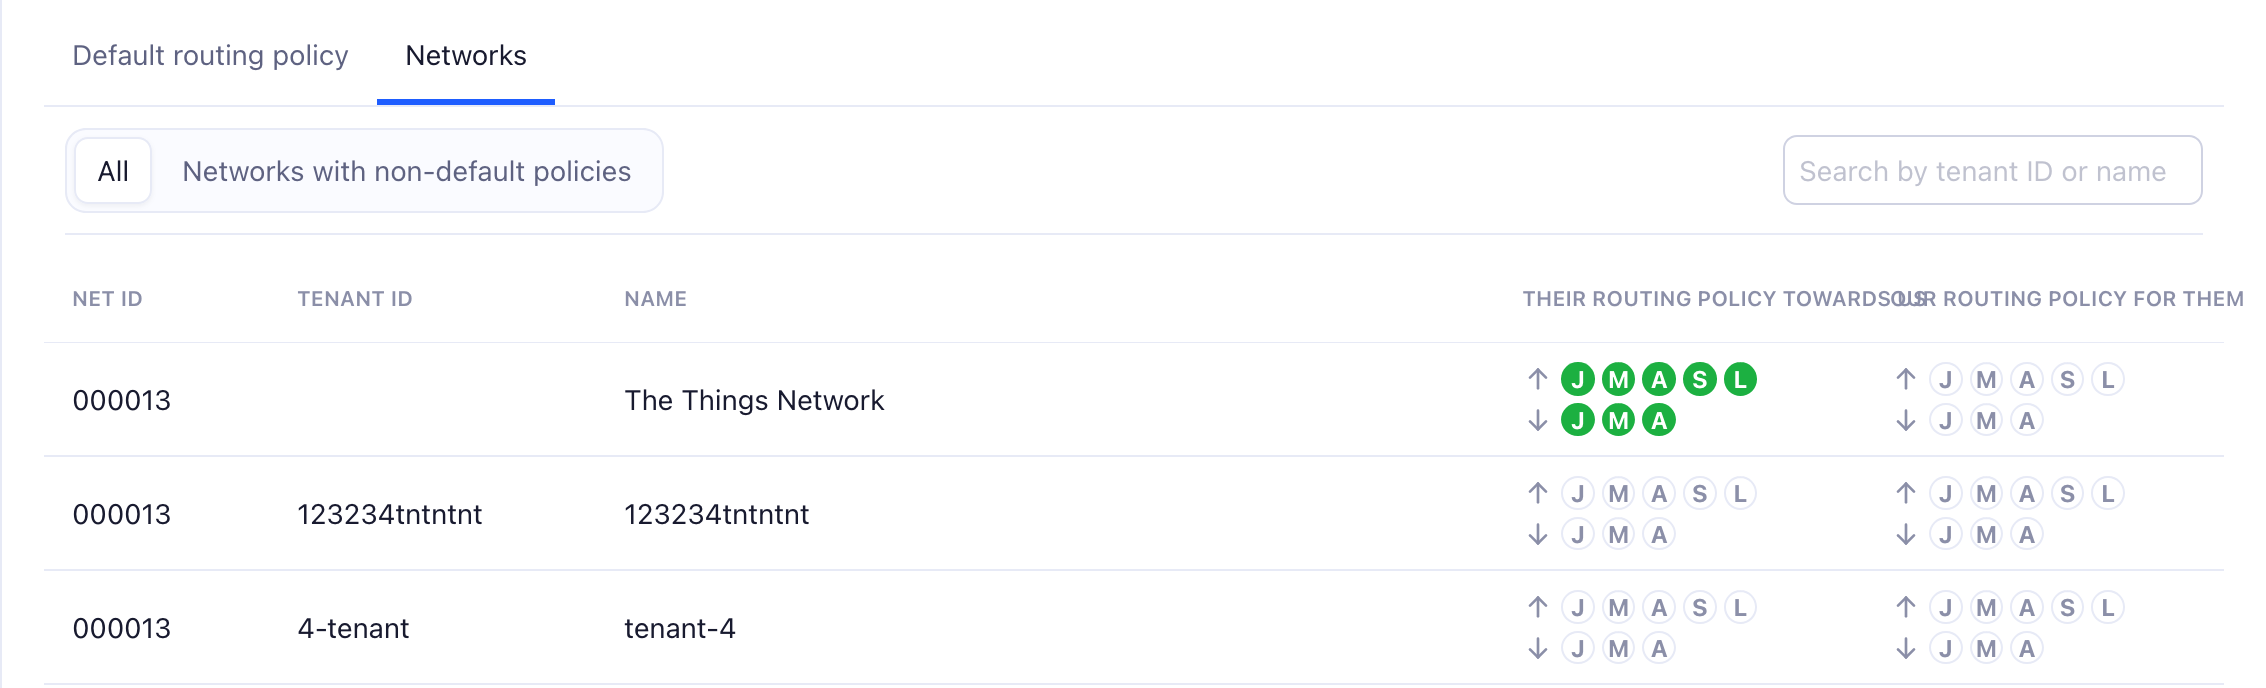Select Networks with non-default policies filter

tap(406, 170)
